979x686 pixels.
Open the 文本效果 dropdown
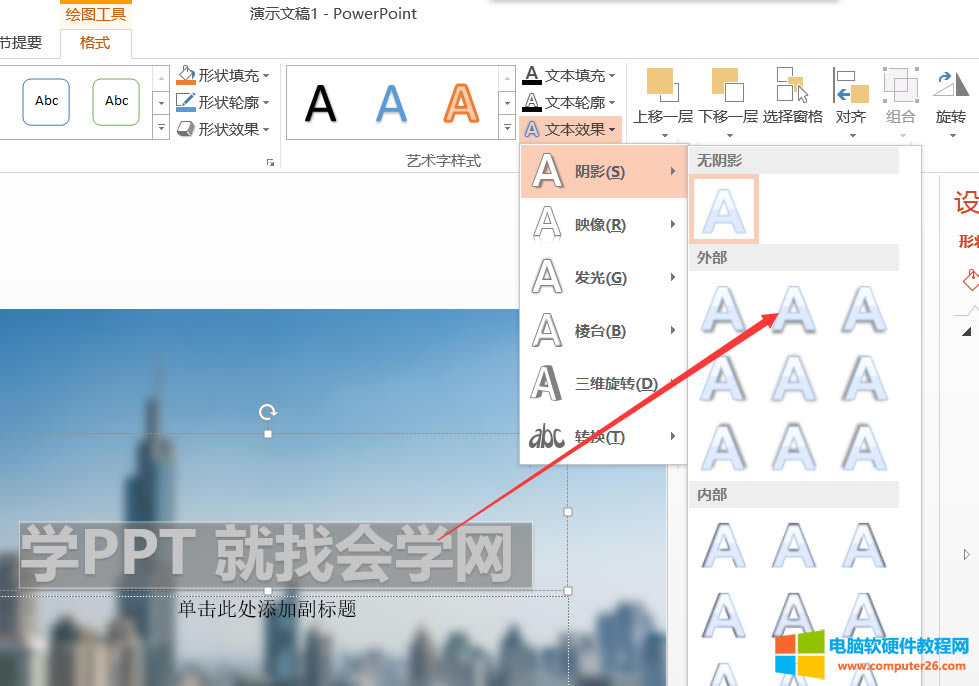point(570,129)
